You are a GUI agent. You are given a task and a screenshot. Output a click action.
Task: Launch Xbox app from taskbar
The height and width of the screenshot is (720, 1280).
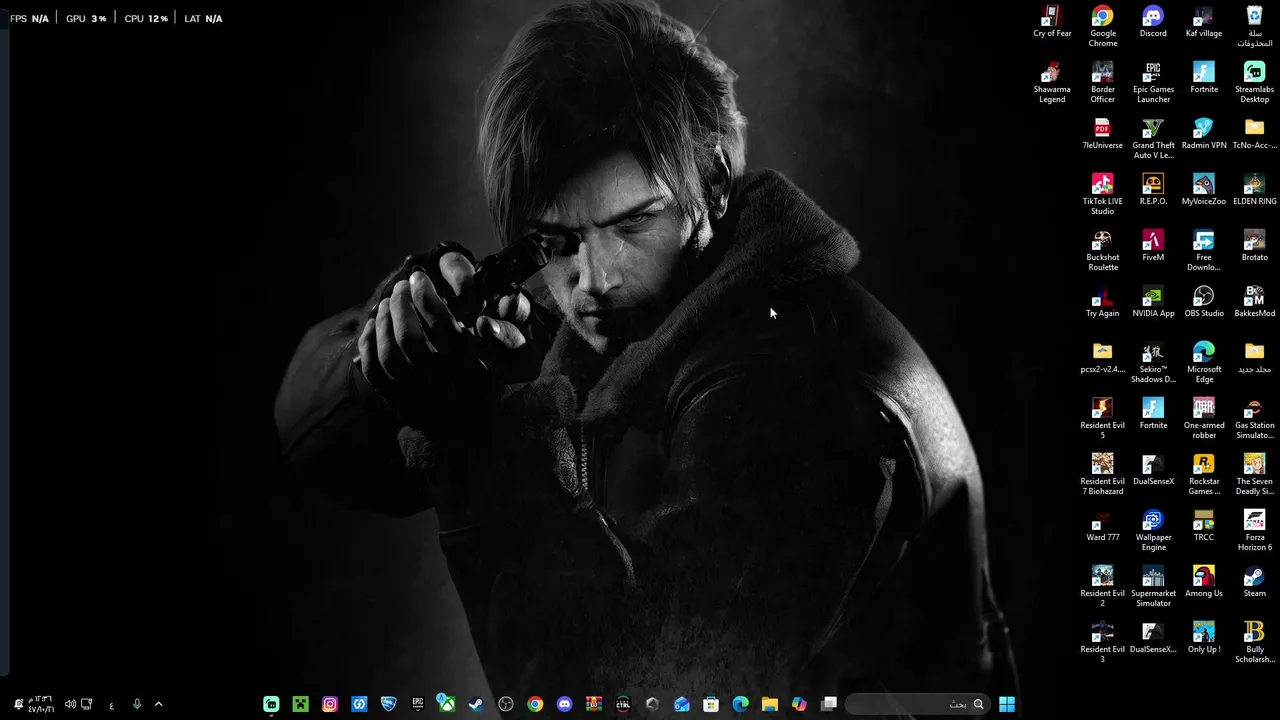pos(447,704)
